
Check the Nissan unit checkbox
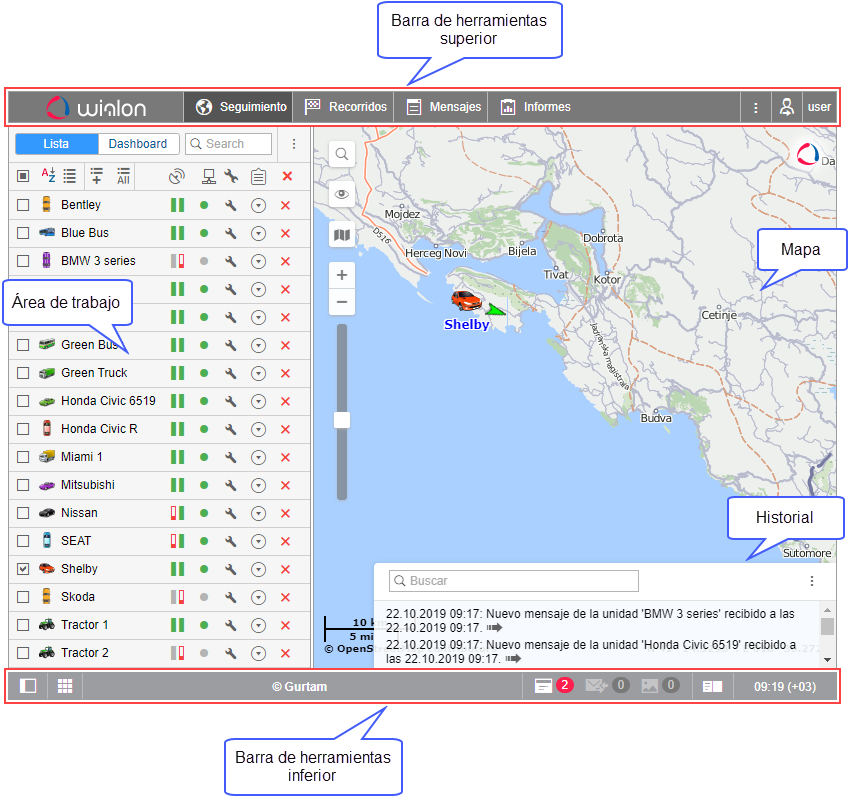coord(23,513)
